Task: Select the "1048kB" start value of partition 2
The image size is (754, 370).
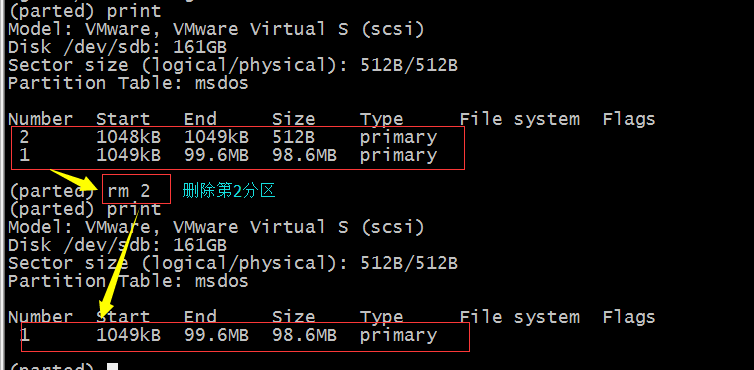Action: pyautogui.click(x=128, y=137)
